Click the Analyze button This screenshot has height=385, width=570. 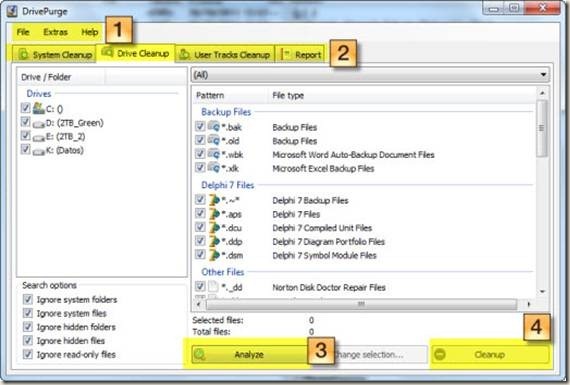[250, 354]
